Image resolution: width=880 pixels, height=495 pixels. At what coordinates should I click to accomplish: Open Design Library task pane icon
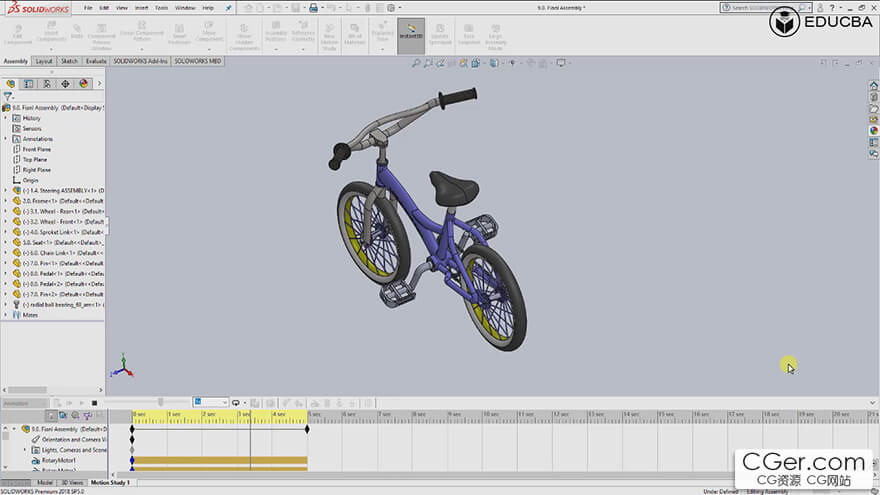874,97
